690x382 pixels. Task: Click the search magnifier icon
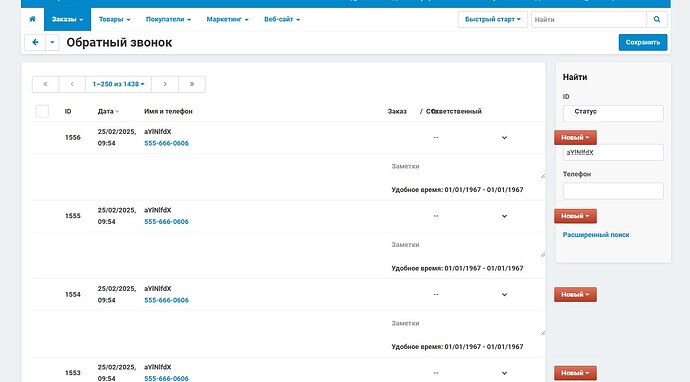[657, 19]
